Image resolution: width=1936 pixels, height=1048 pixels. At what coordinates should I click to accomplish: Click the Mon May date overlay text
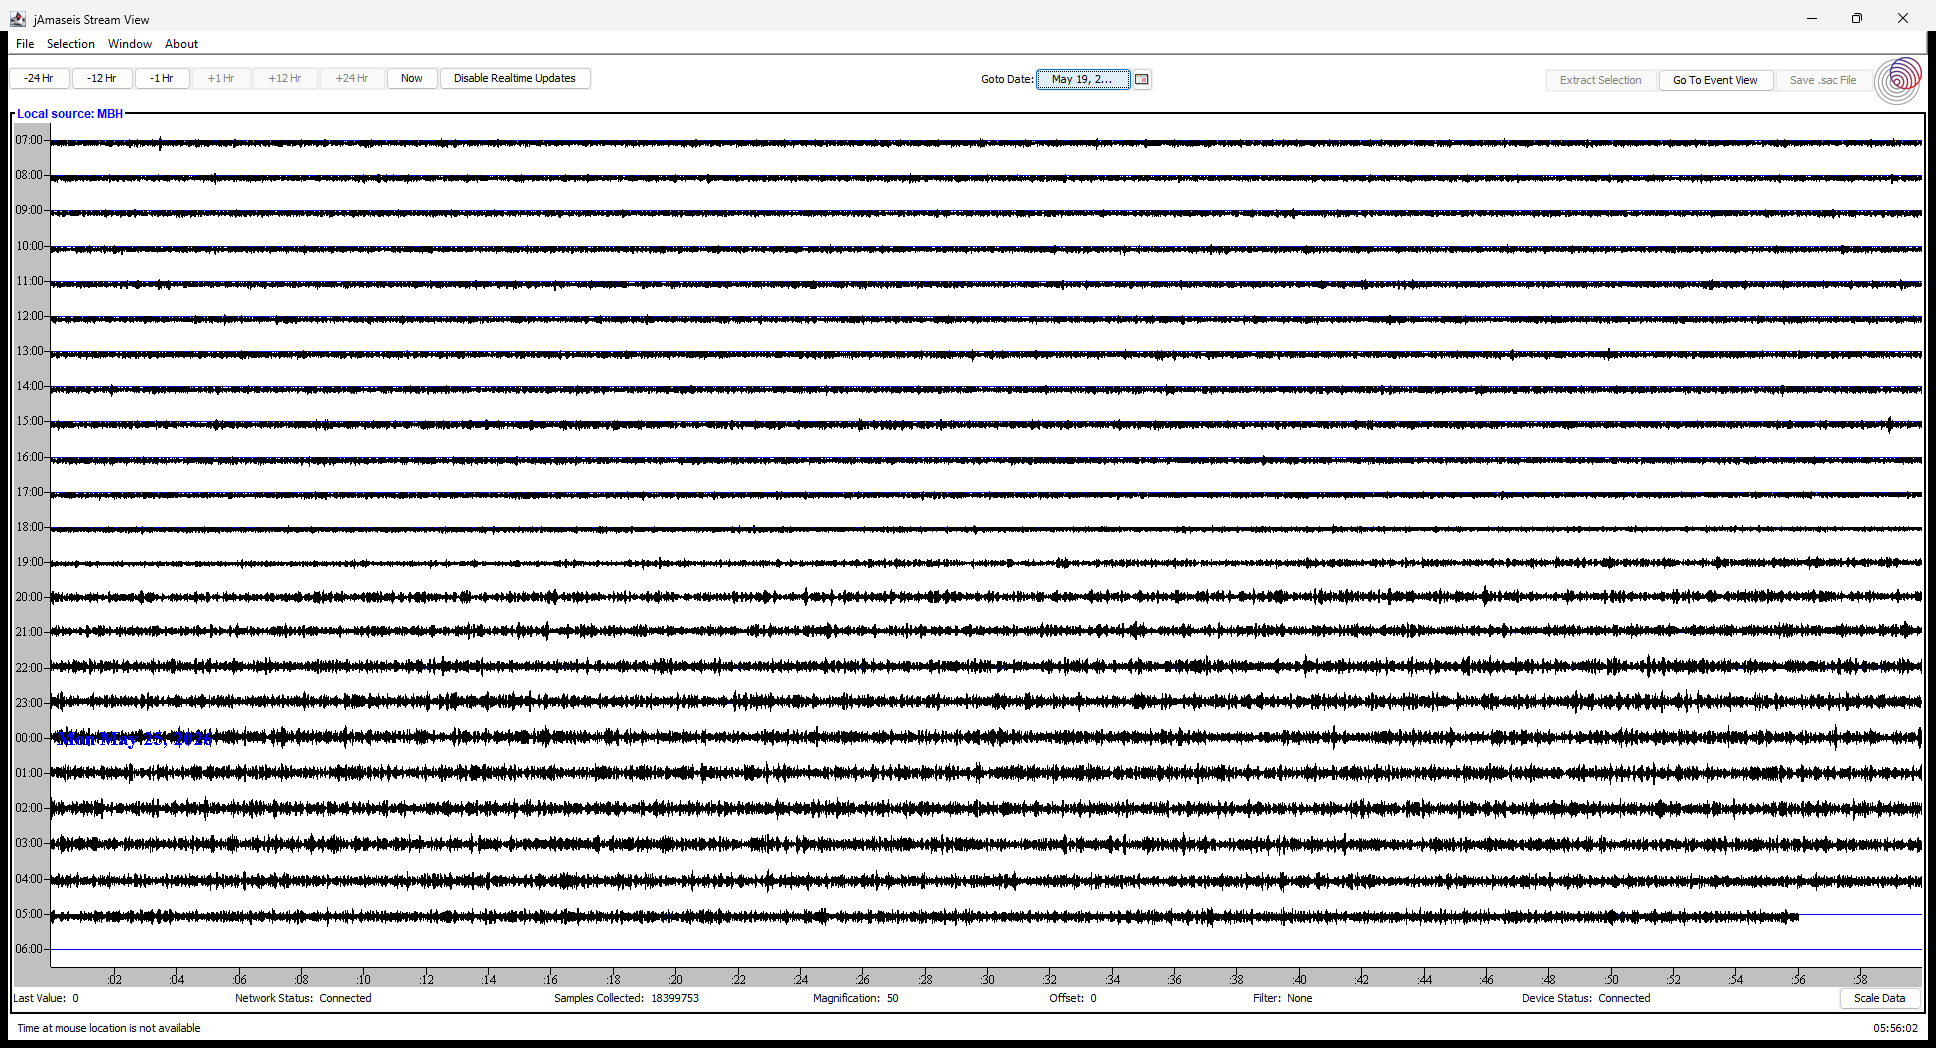point(135,739)
